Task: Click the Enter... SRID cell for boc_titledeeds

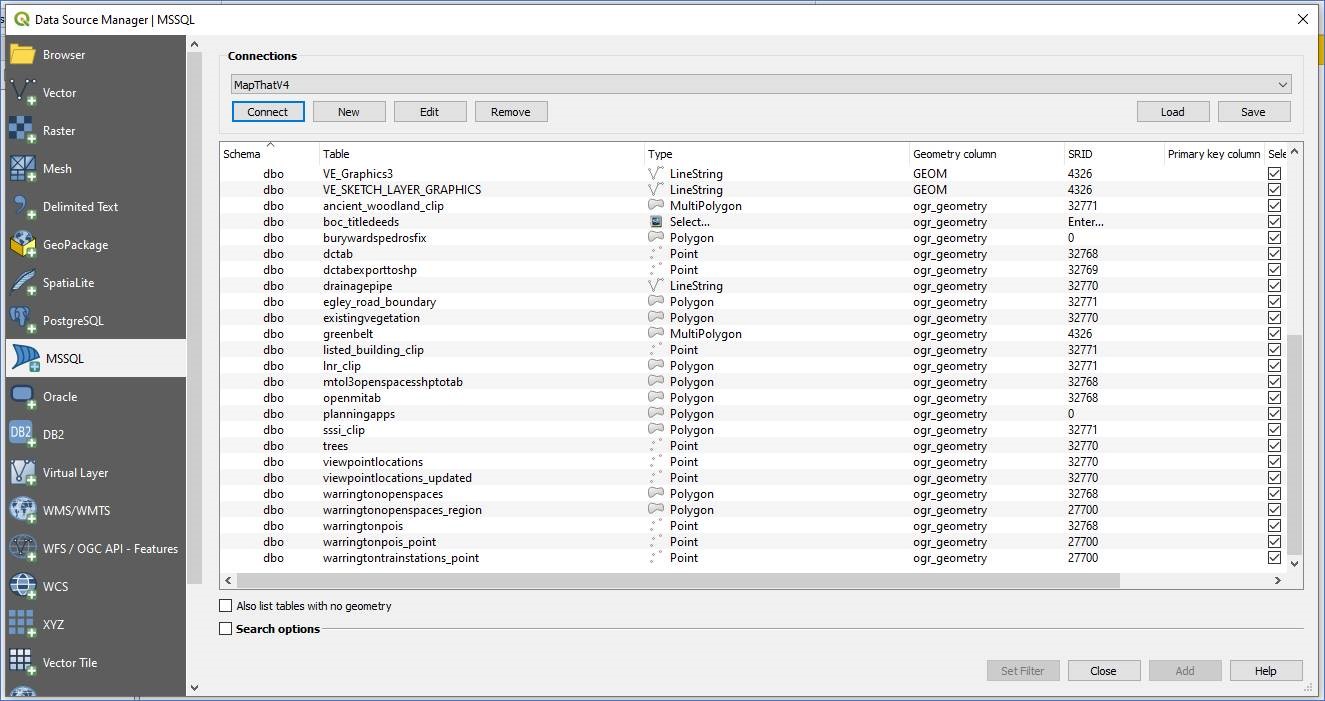Action: pyautogui.click(x=1086, y=222)
